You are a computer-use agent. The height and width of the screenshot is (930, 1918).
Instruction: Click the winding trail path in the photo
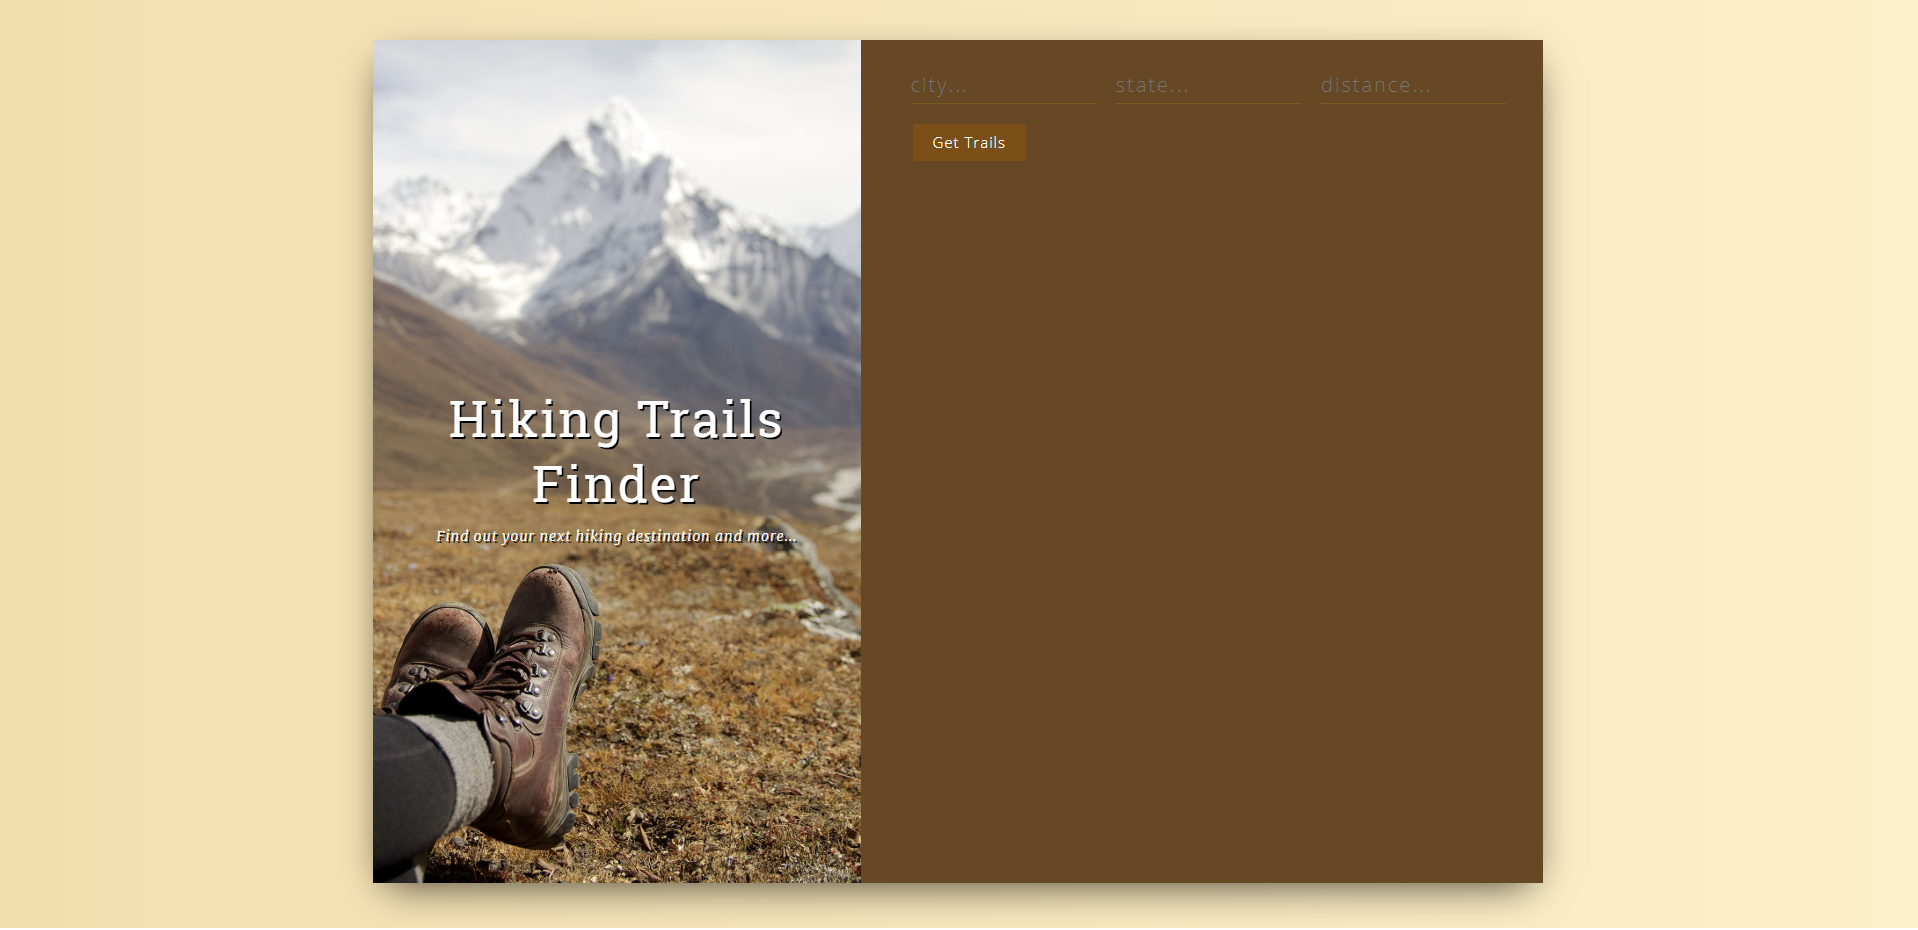(835, 490)
